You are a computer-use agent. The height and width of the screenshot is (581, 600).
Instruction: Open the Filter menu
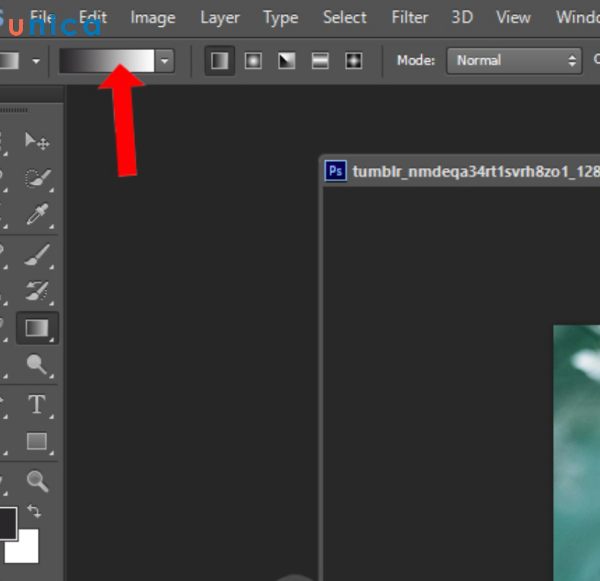[x=409, y=18]
